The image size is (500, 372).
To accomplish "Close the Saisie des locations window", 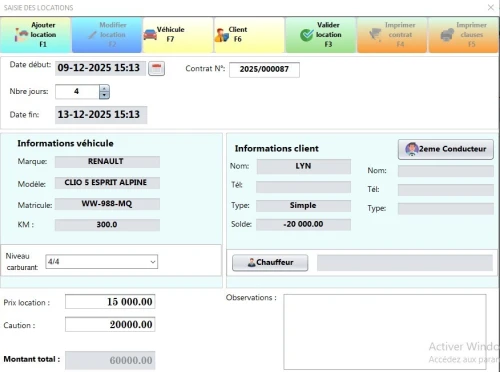I will [491, 7].
